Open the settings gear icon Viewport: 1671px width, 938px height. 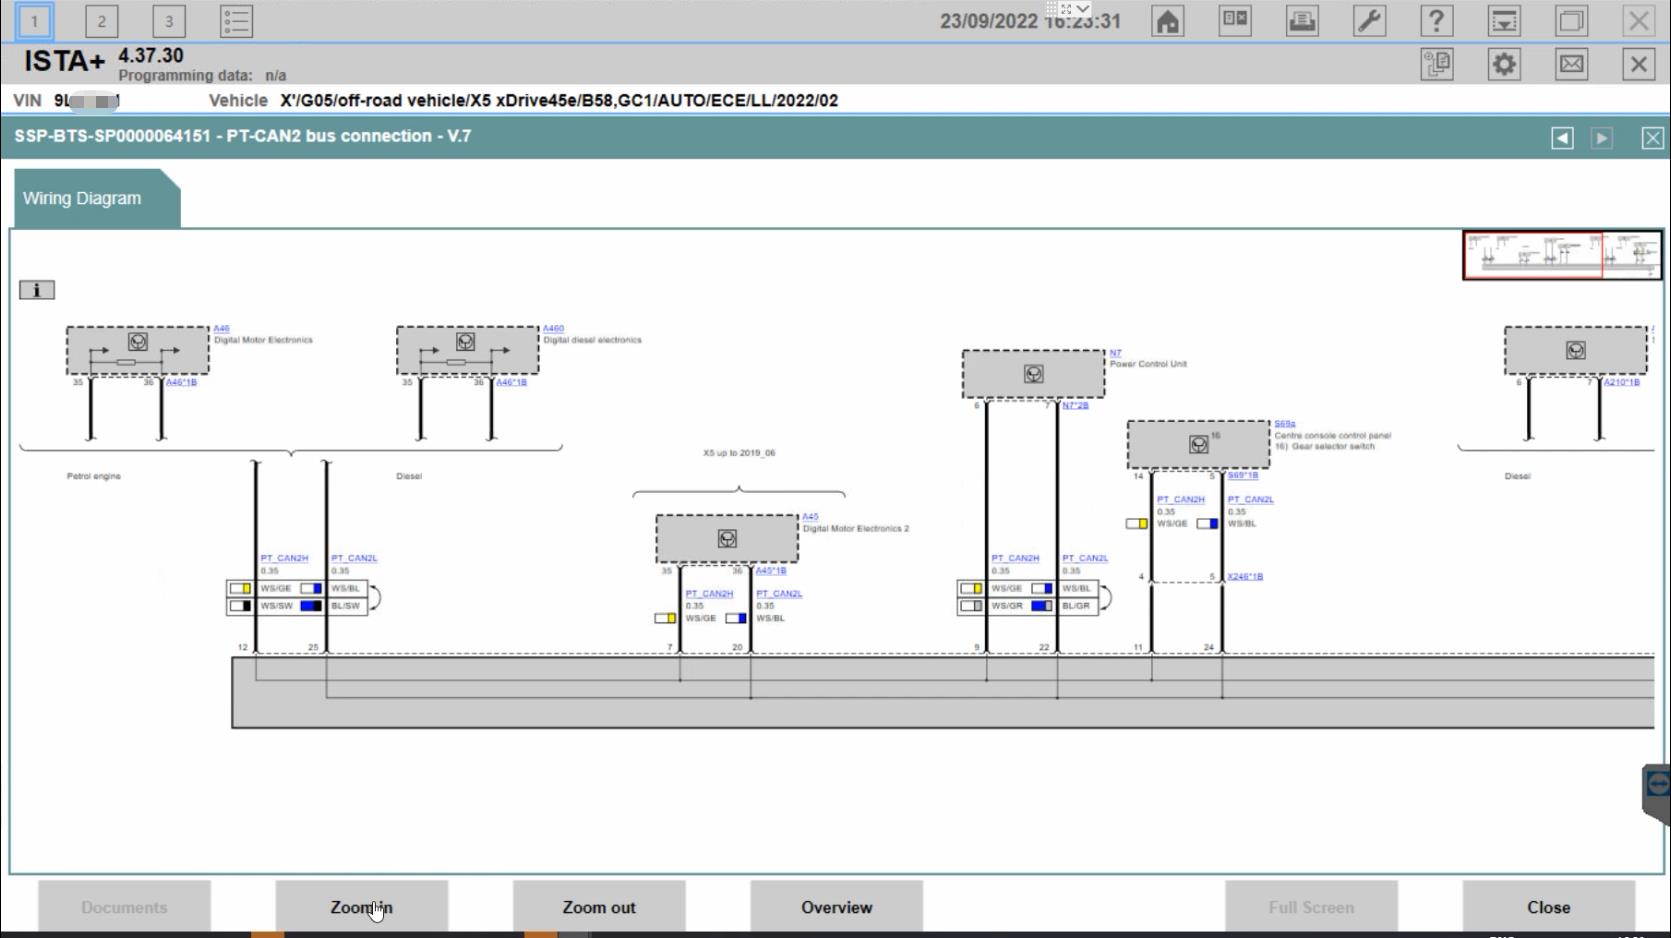point(1504,65)
